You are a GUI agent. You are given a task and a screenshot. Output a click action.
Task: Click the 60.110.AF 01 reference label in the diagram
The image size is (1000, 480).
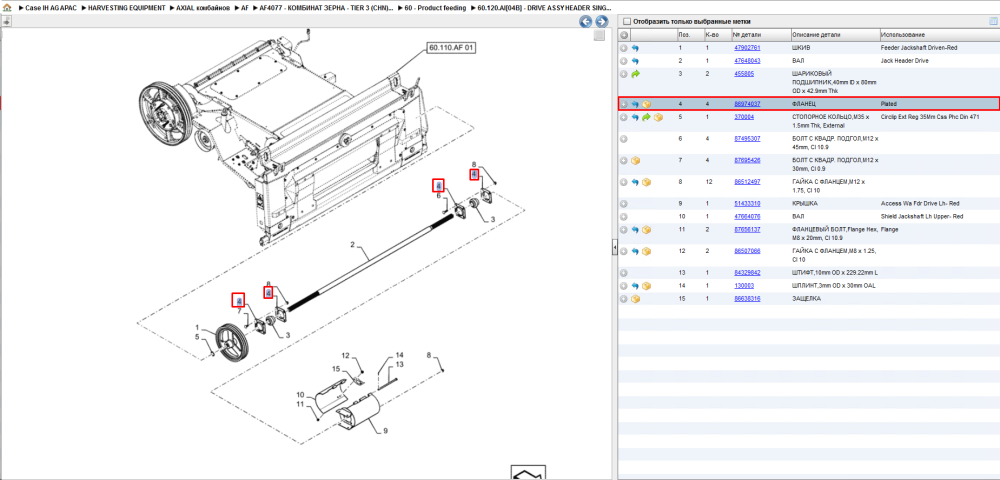coord(452,48)
